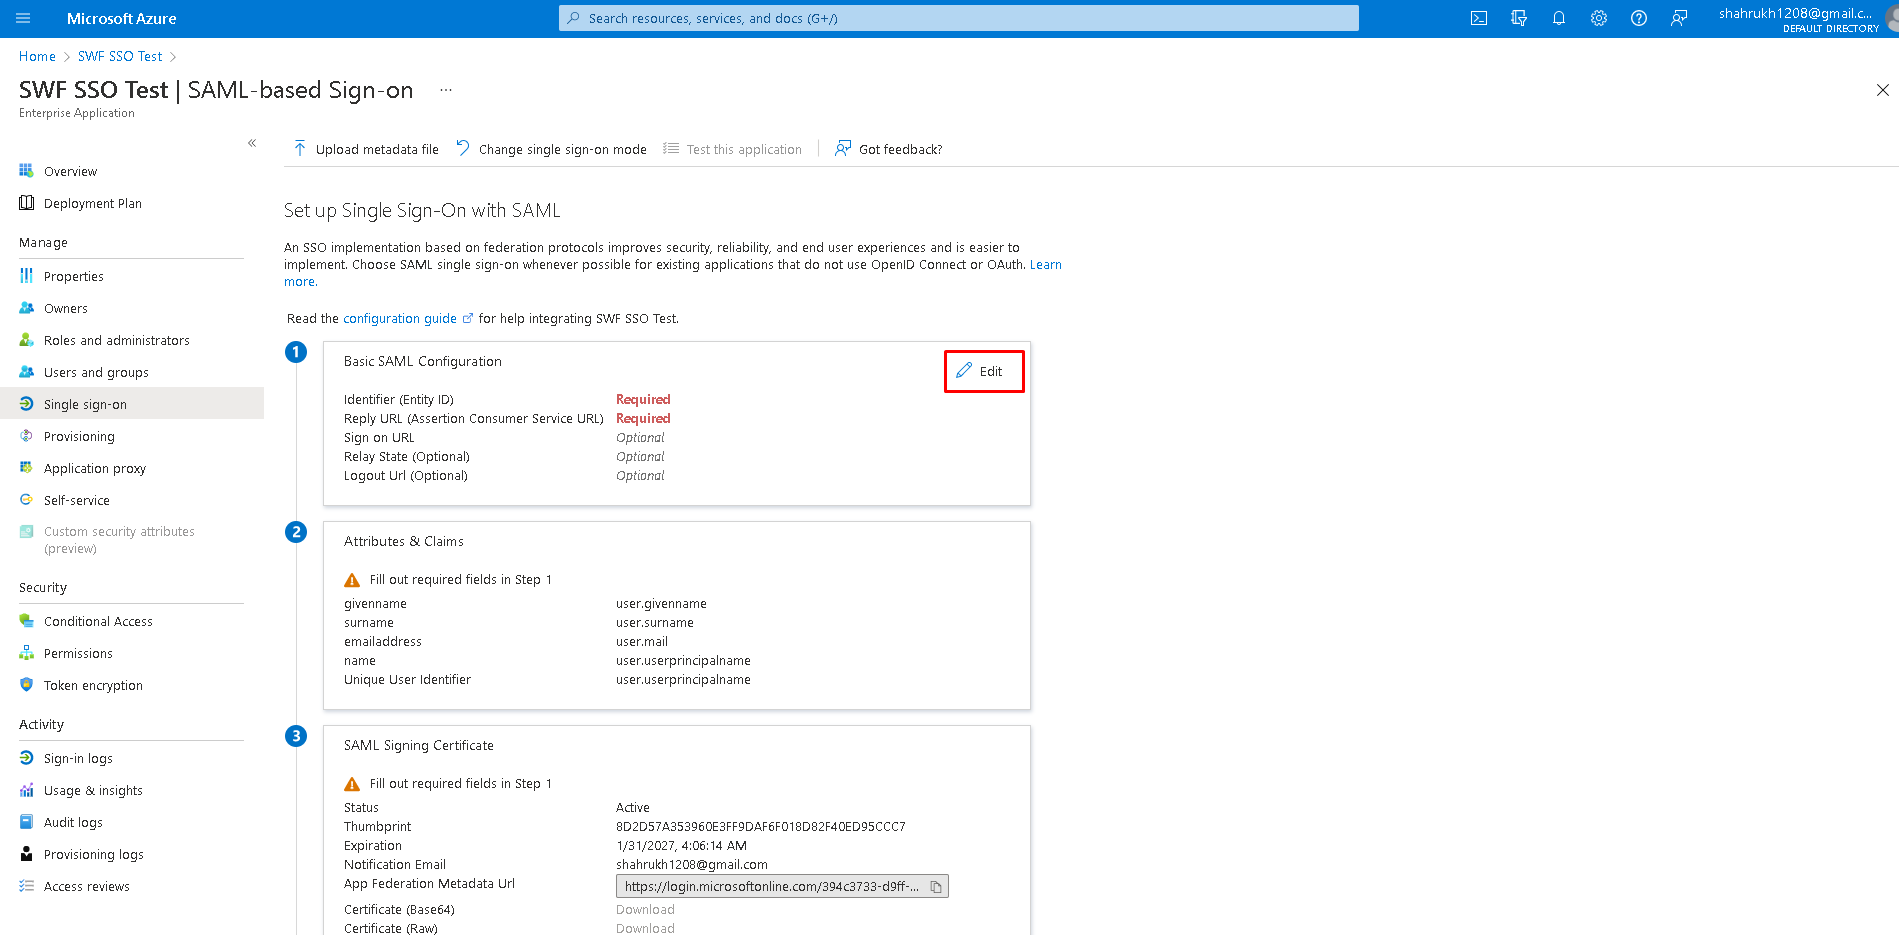Image resolution: width=1899 pixels, height=935 pixels.
Task: Click the Access reviews list icon
Action: tap(26, 886)
